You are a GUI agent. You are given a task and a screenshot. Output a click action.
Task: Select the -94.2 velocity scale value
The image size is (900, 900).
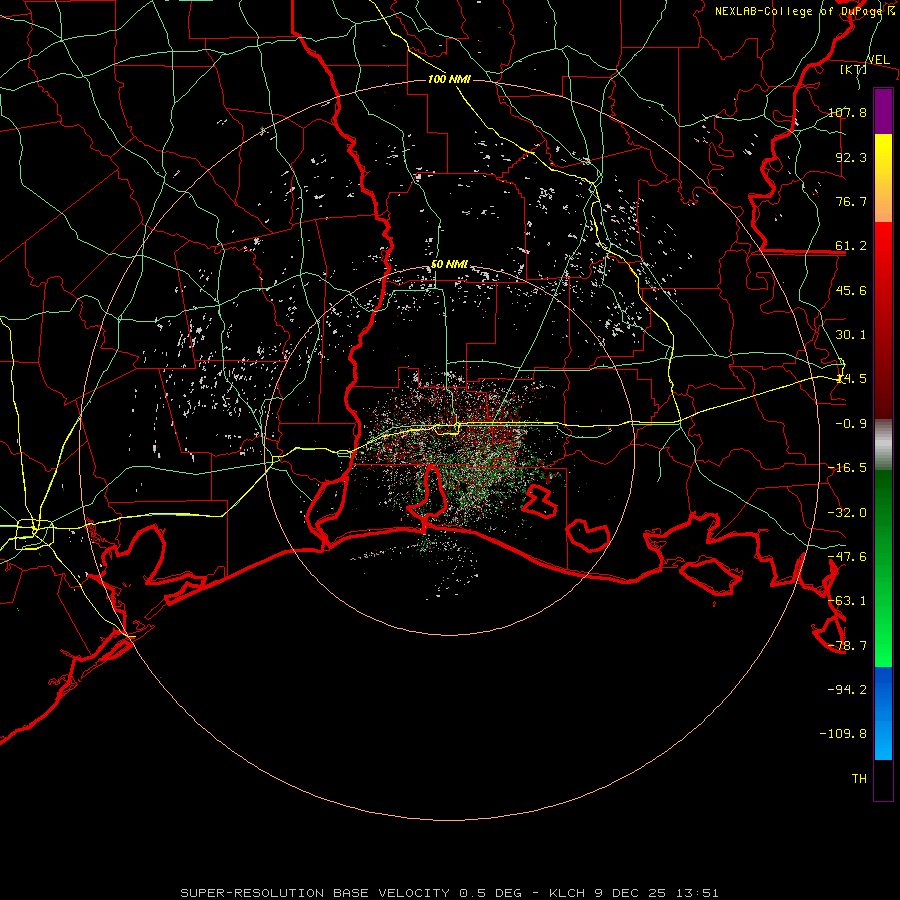tap(847, 689)
